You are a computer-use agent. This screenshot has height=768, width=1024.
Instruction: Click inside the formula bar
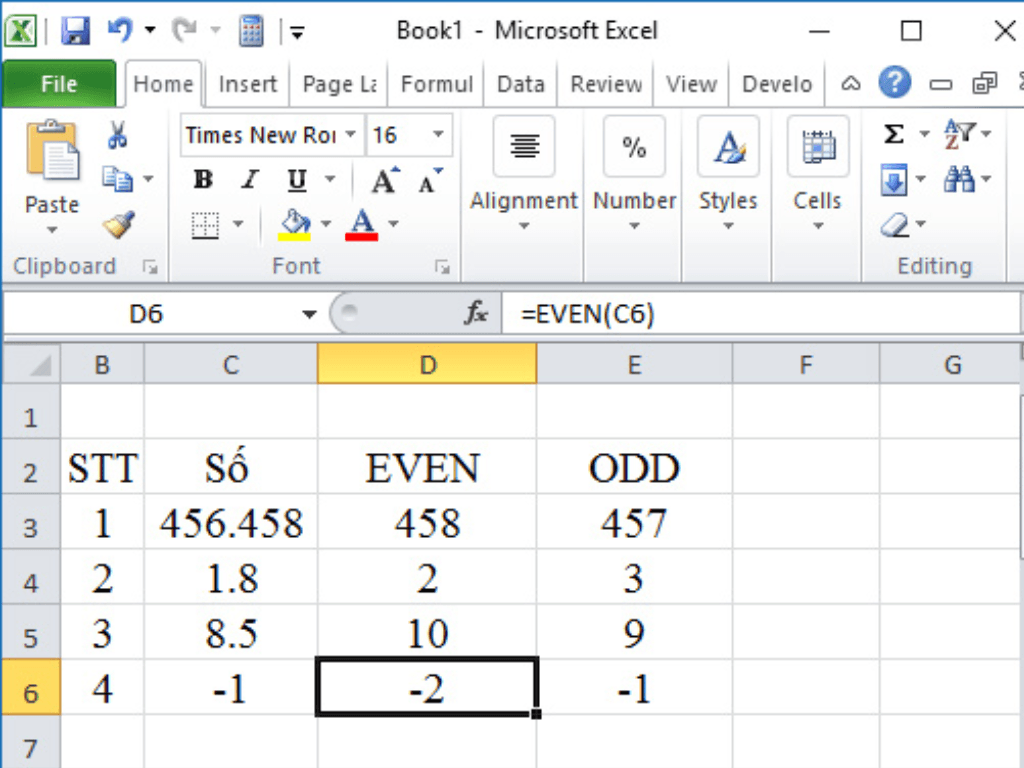(x=650, y=312)
